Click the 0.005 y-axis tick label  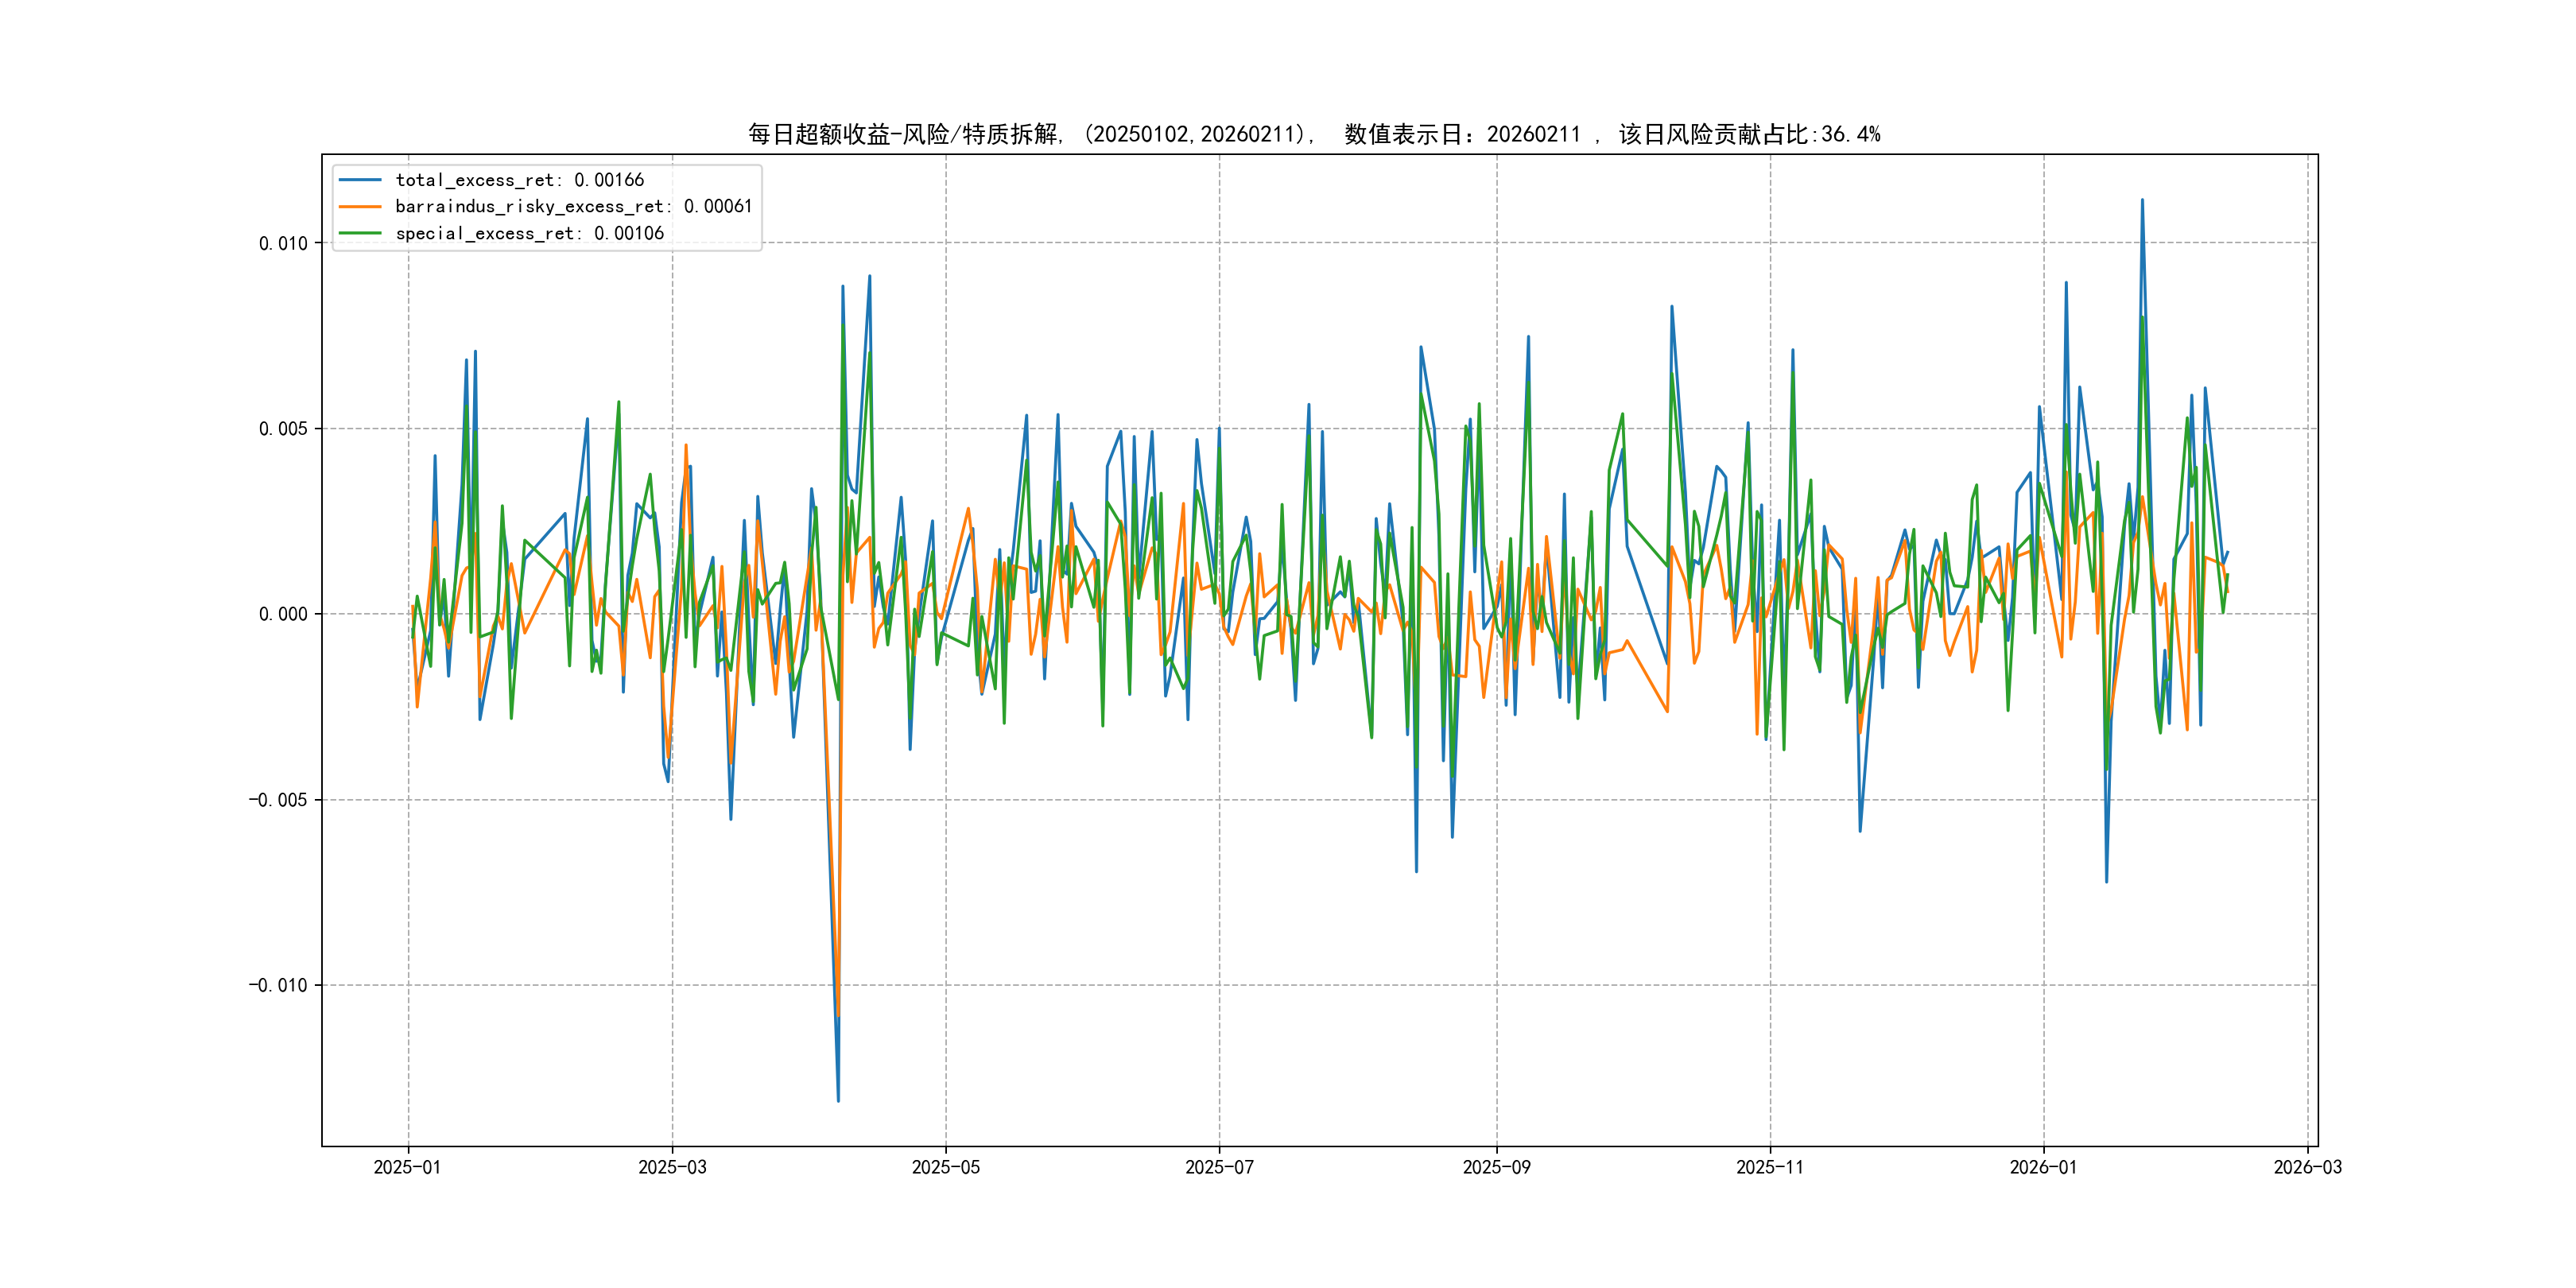click(x=283, y=429)
